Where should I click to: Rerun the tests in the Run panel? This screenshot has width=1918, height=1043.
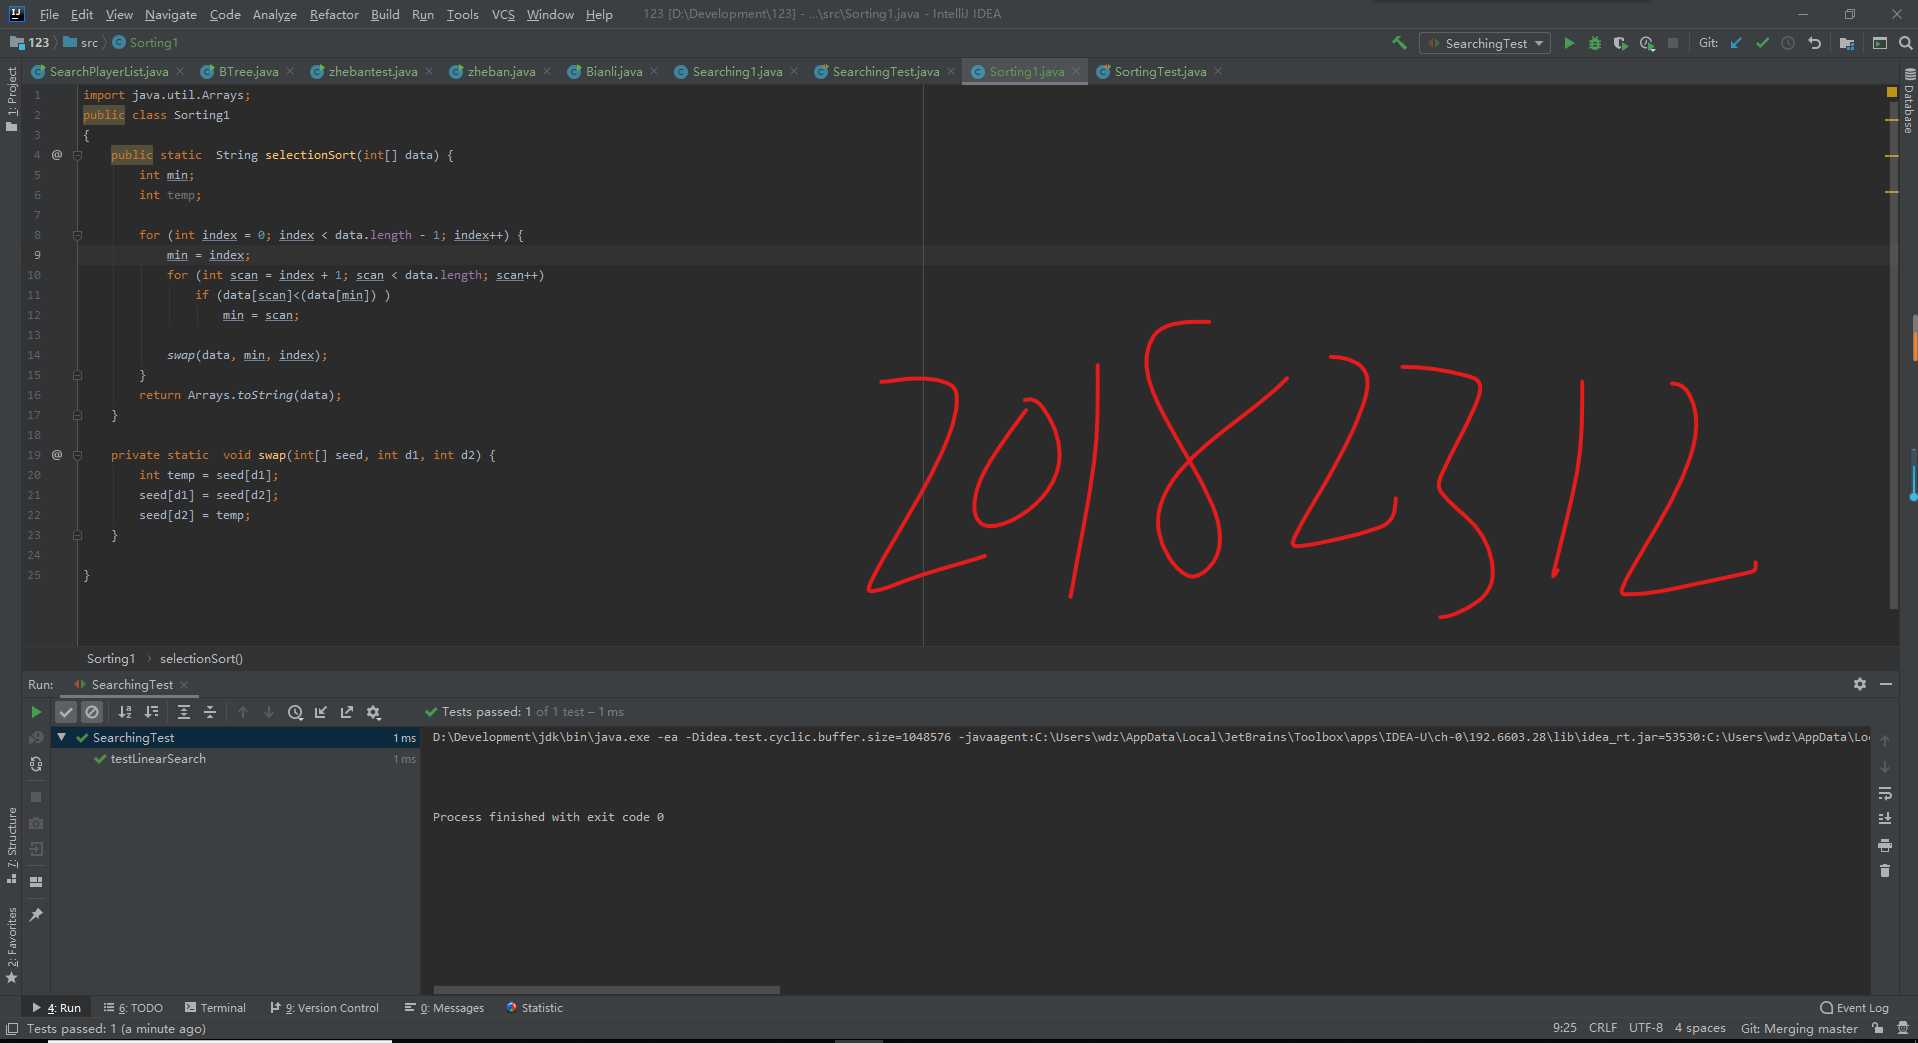[x=36, y=712]
